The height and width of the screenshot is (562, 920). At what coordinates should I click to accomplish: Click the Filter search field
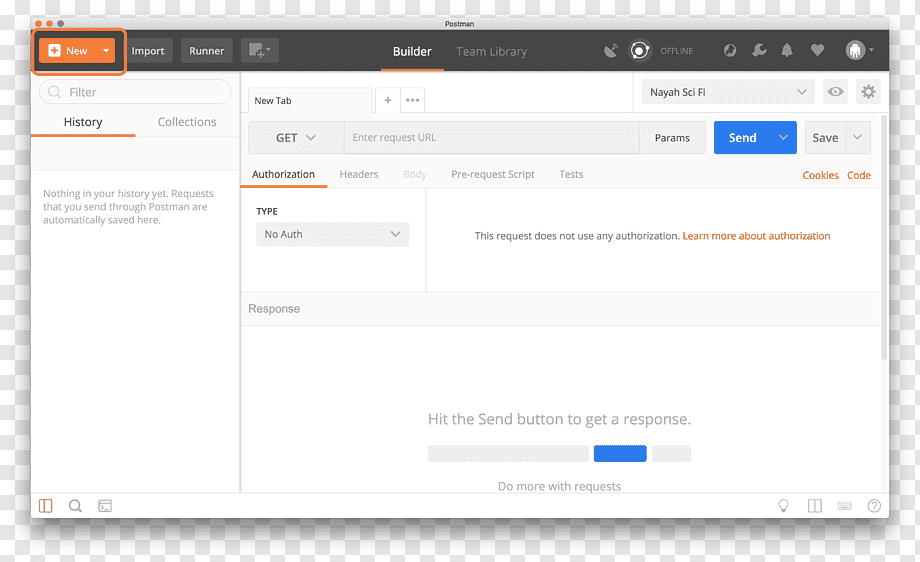[x=135, y=92]
